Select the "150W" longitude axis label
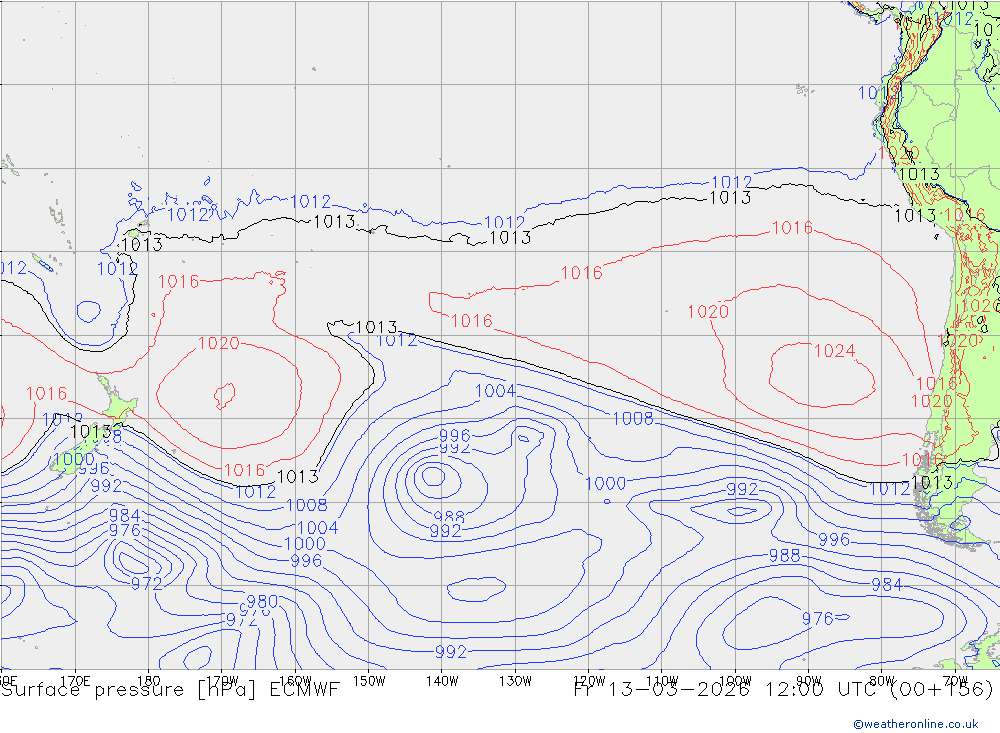 pyautogui.click(x=369, y=681)
